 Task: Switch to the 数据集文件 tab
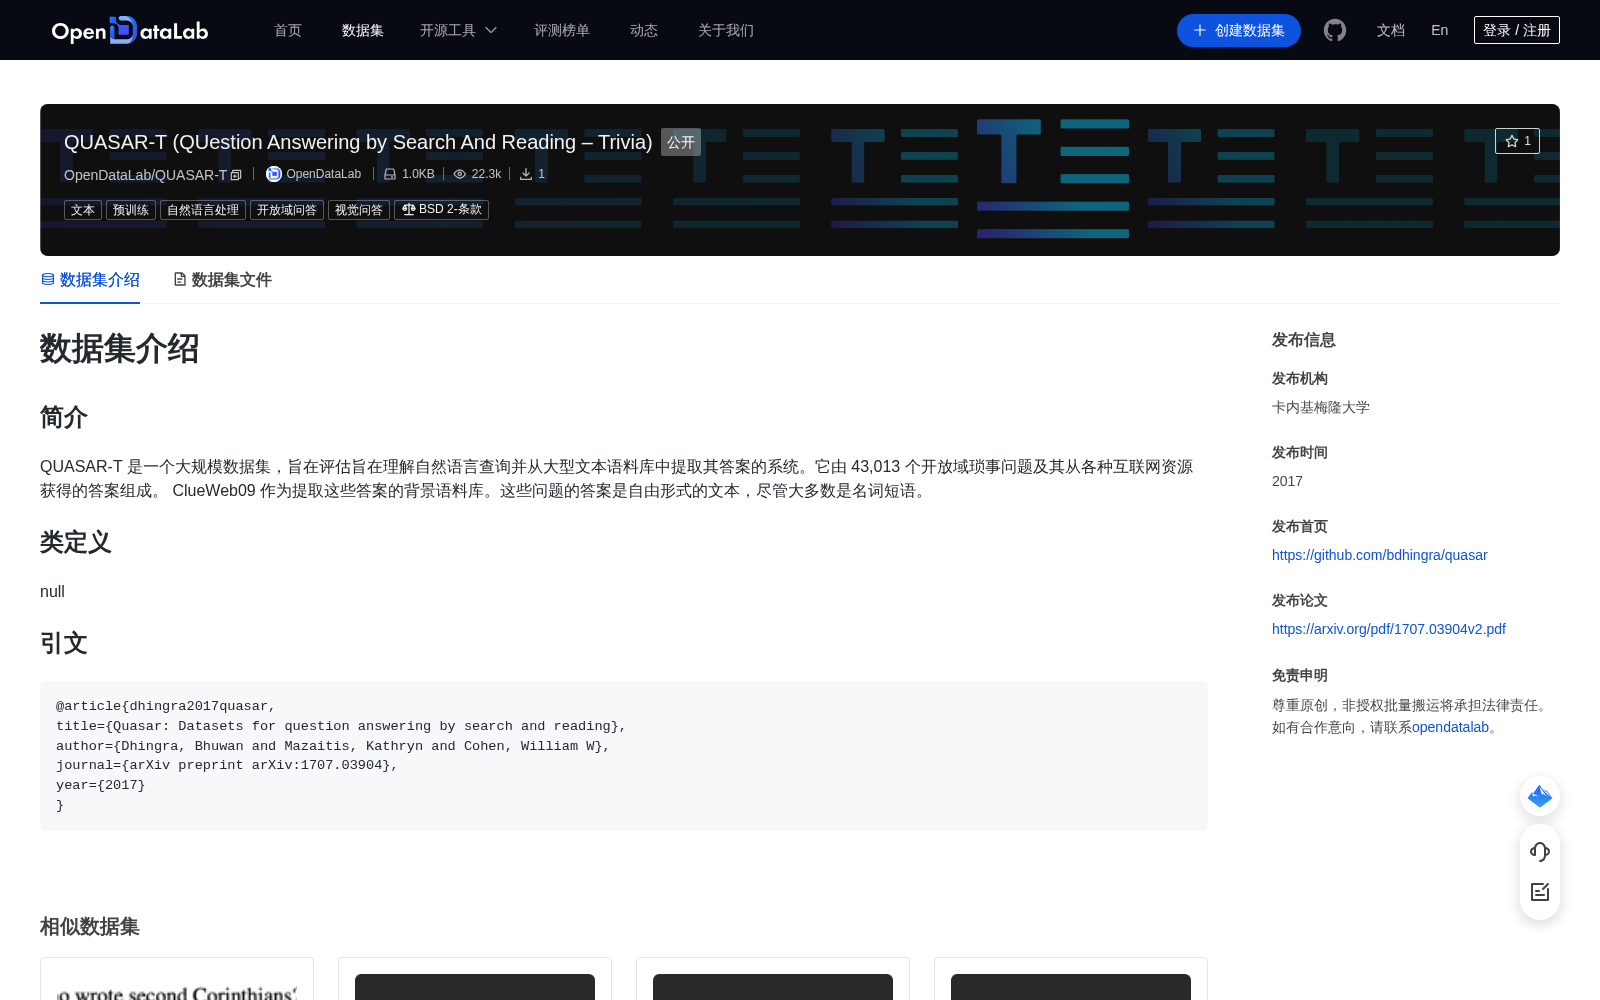coord(222,280)
